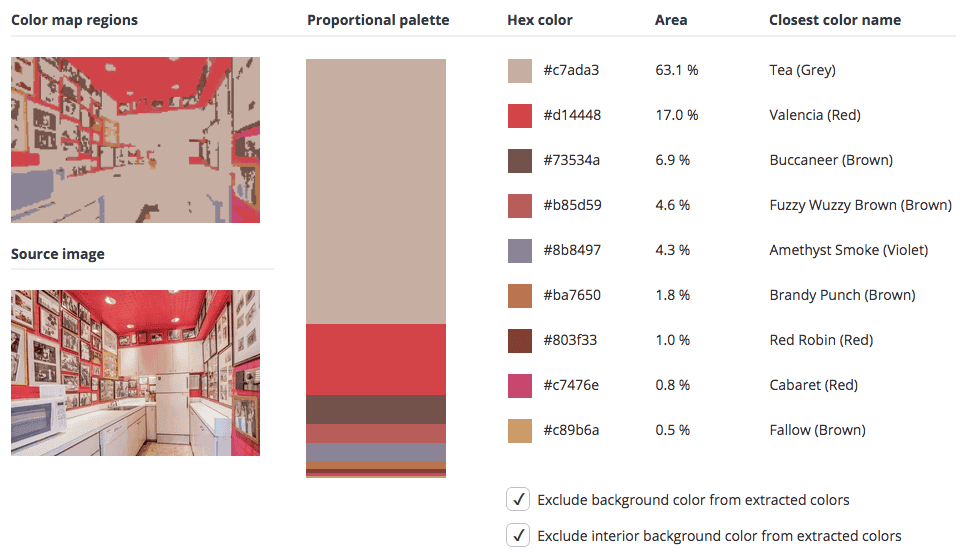
Task: Pick the Fallow #c89b6a color swatch
Action: point(520,431)
